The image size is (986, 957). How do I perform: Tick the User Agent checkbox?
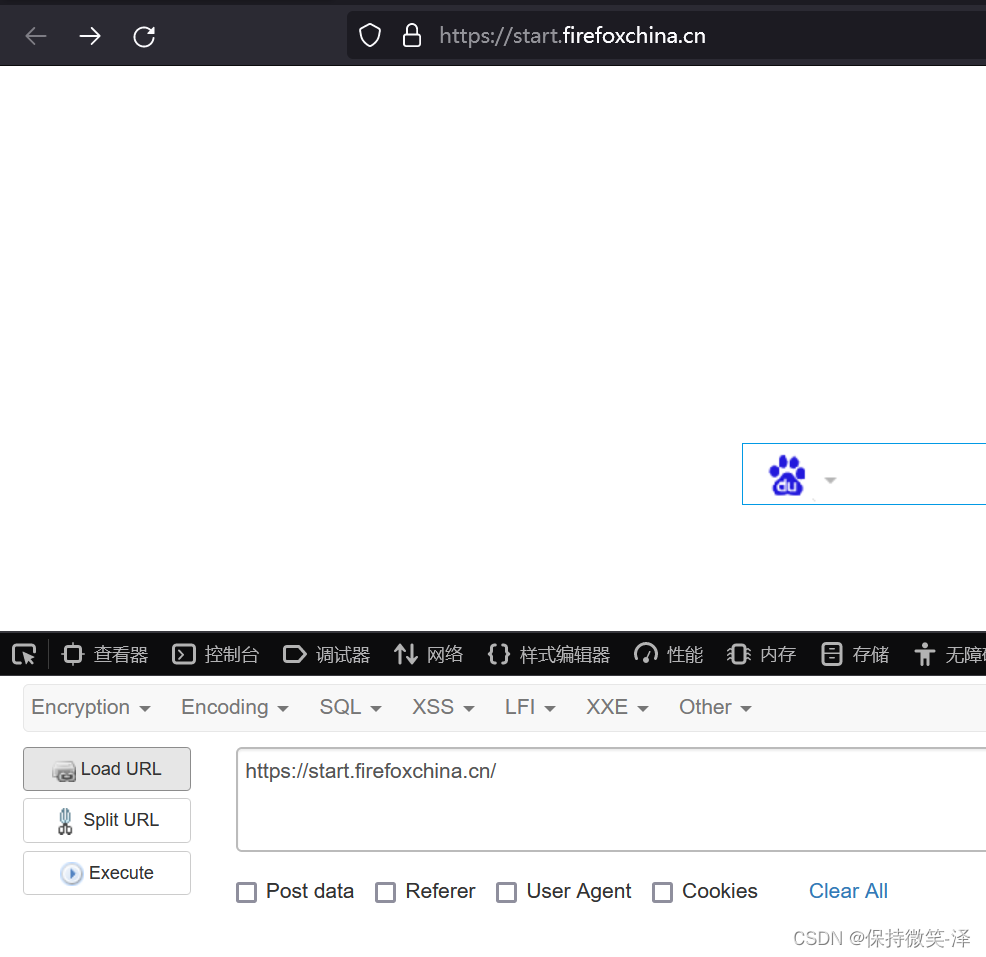[506, 892]
